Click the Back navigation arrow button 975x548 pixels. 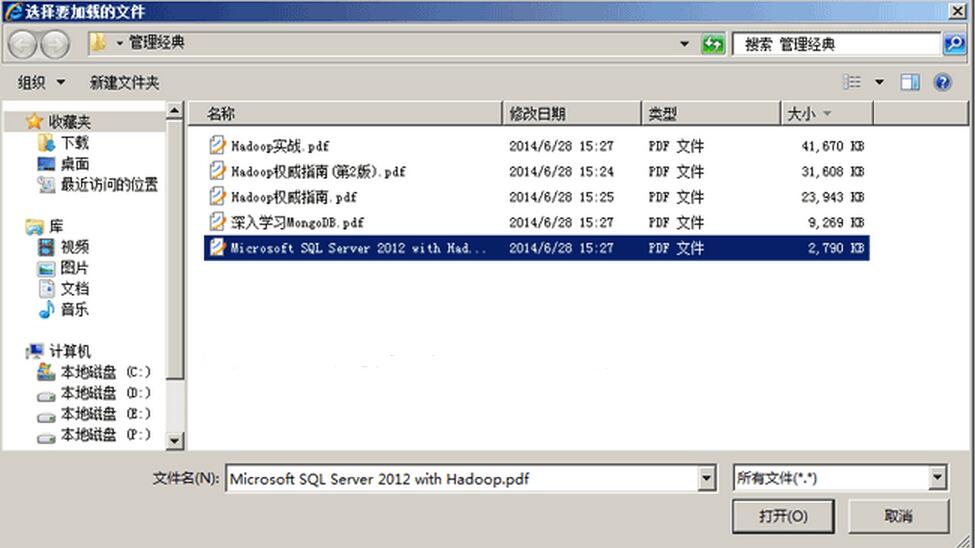(x=23, y=44)
